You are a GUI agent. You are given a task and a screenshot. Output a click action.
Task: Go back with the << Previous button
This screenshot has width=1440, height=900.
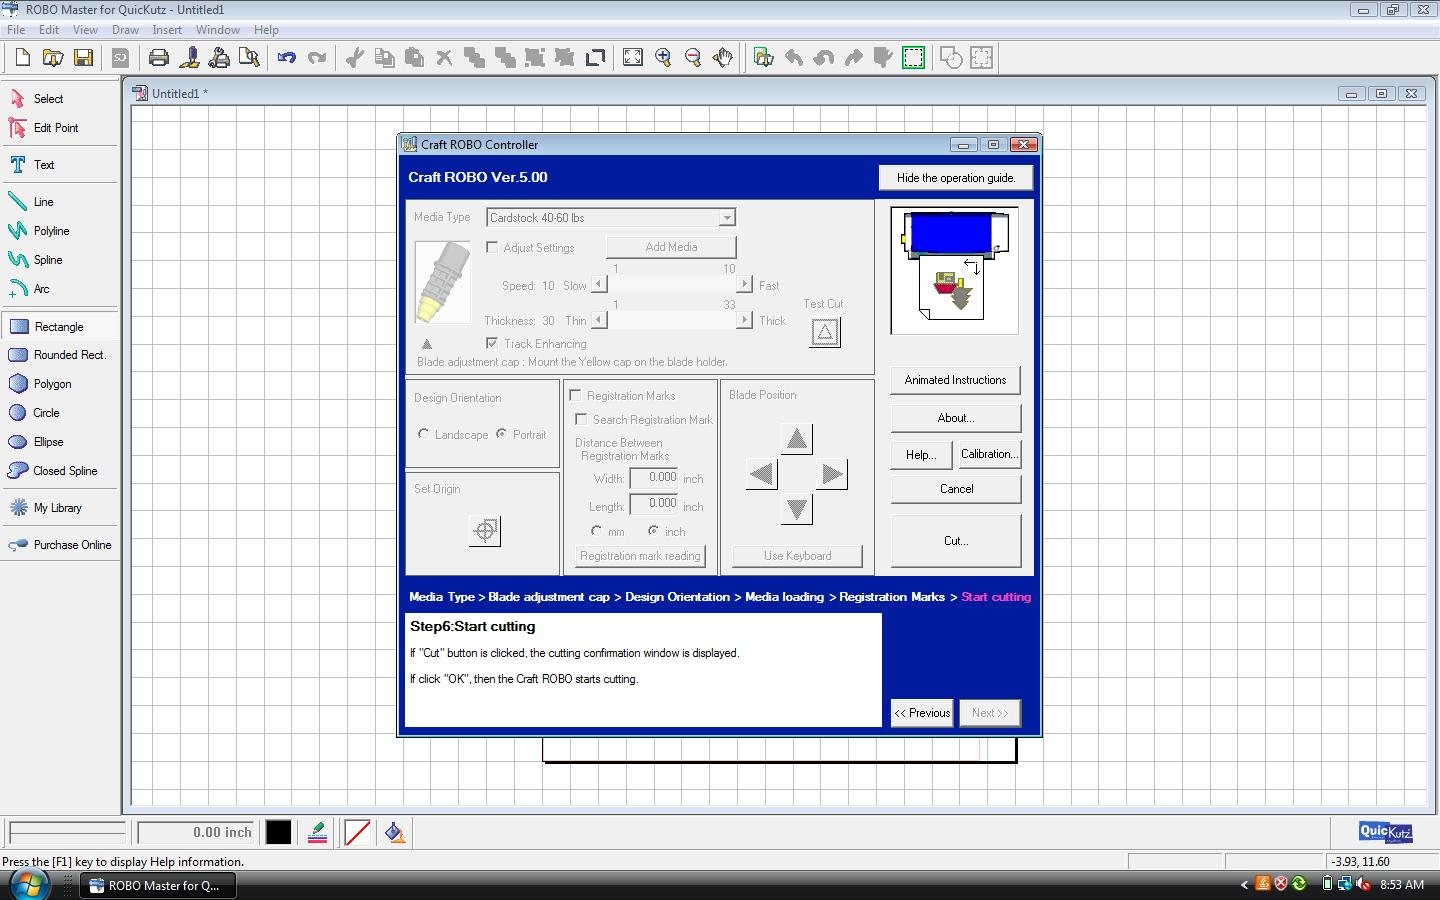922,713
